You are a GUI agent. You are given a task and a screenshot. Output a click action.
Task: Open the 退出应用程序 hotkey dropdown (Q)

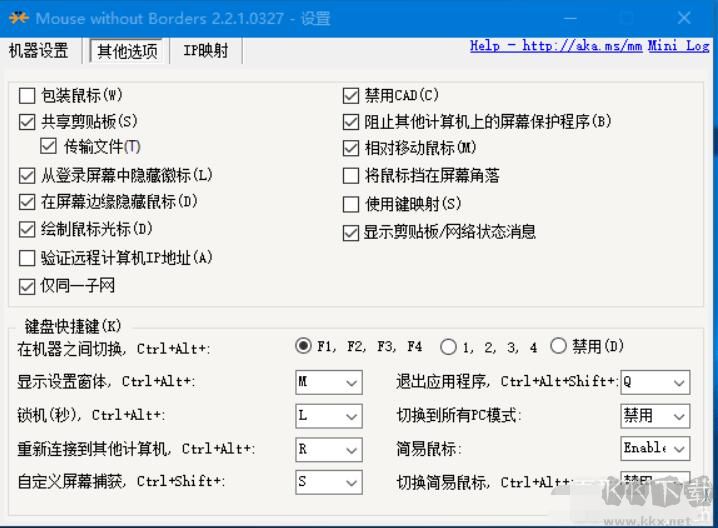coord(655,382)
